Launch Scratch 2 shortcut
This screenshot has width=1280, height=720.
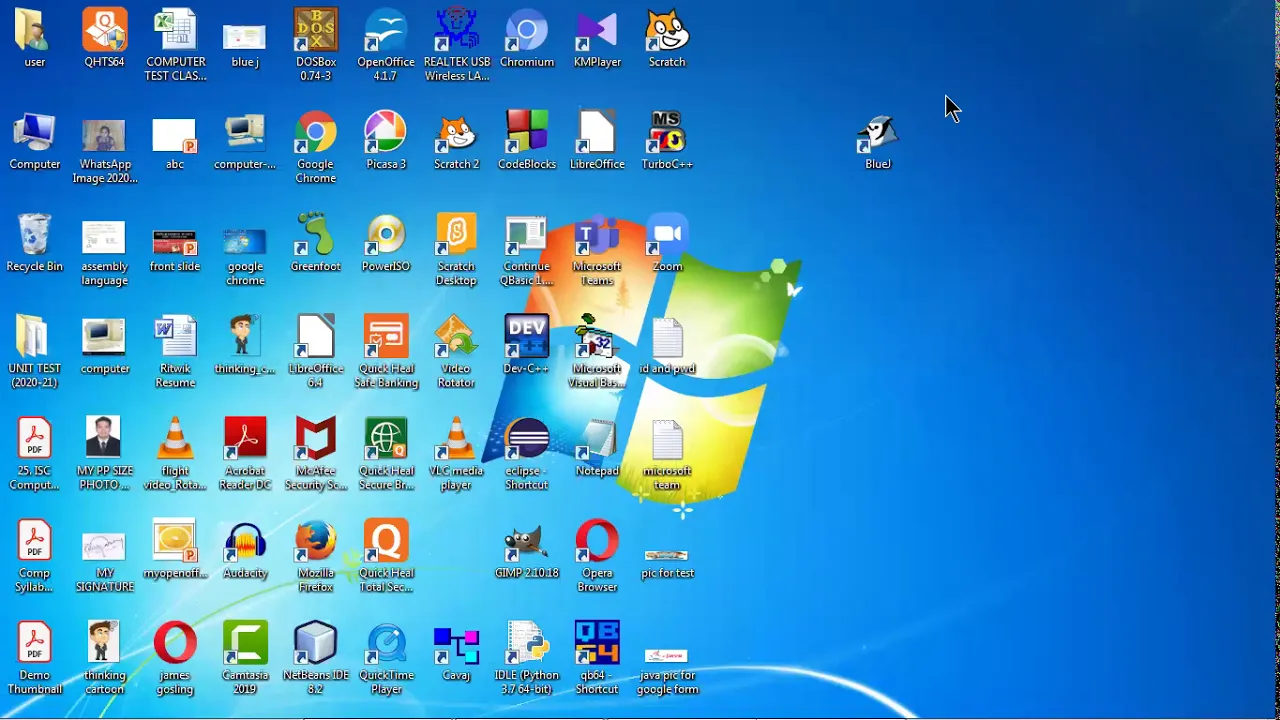pos(456,141)
